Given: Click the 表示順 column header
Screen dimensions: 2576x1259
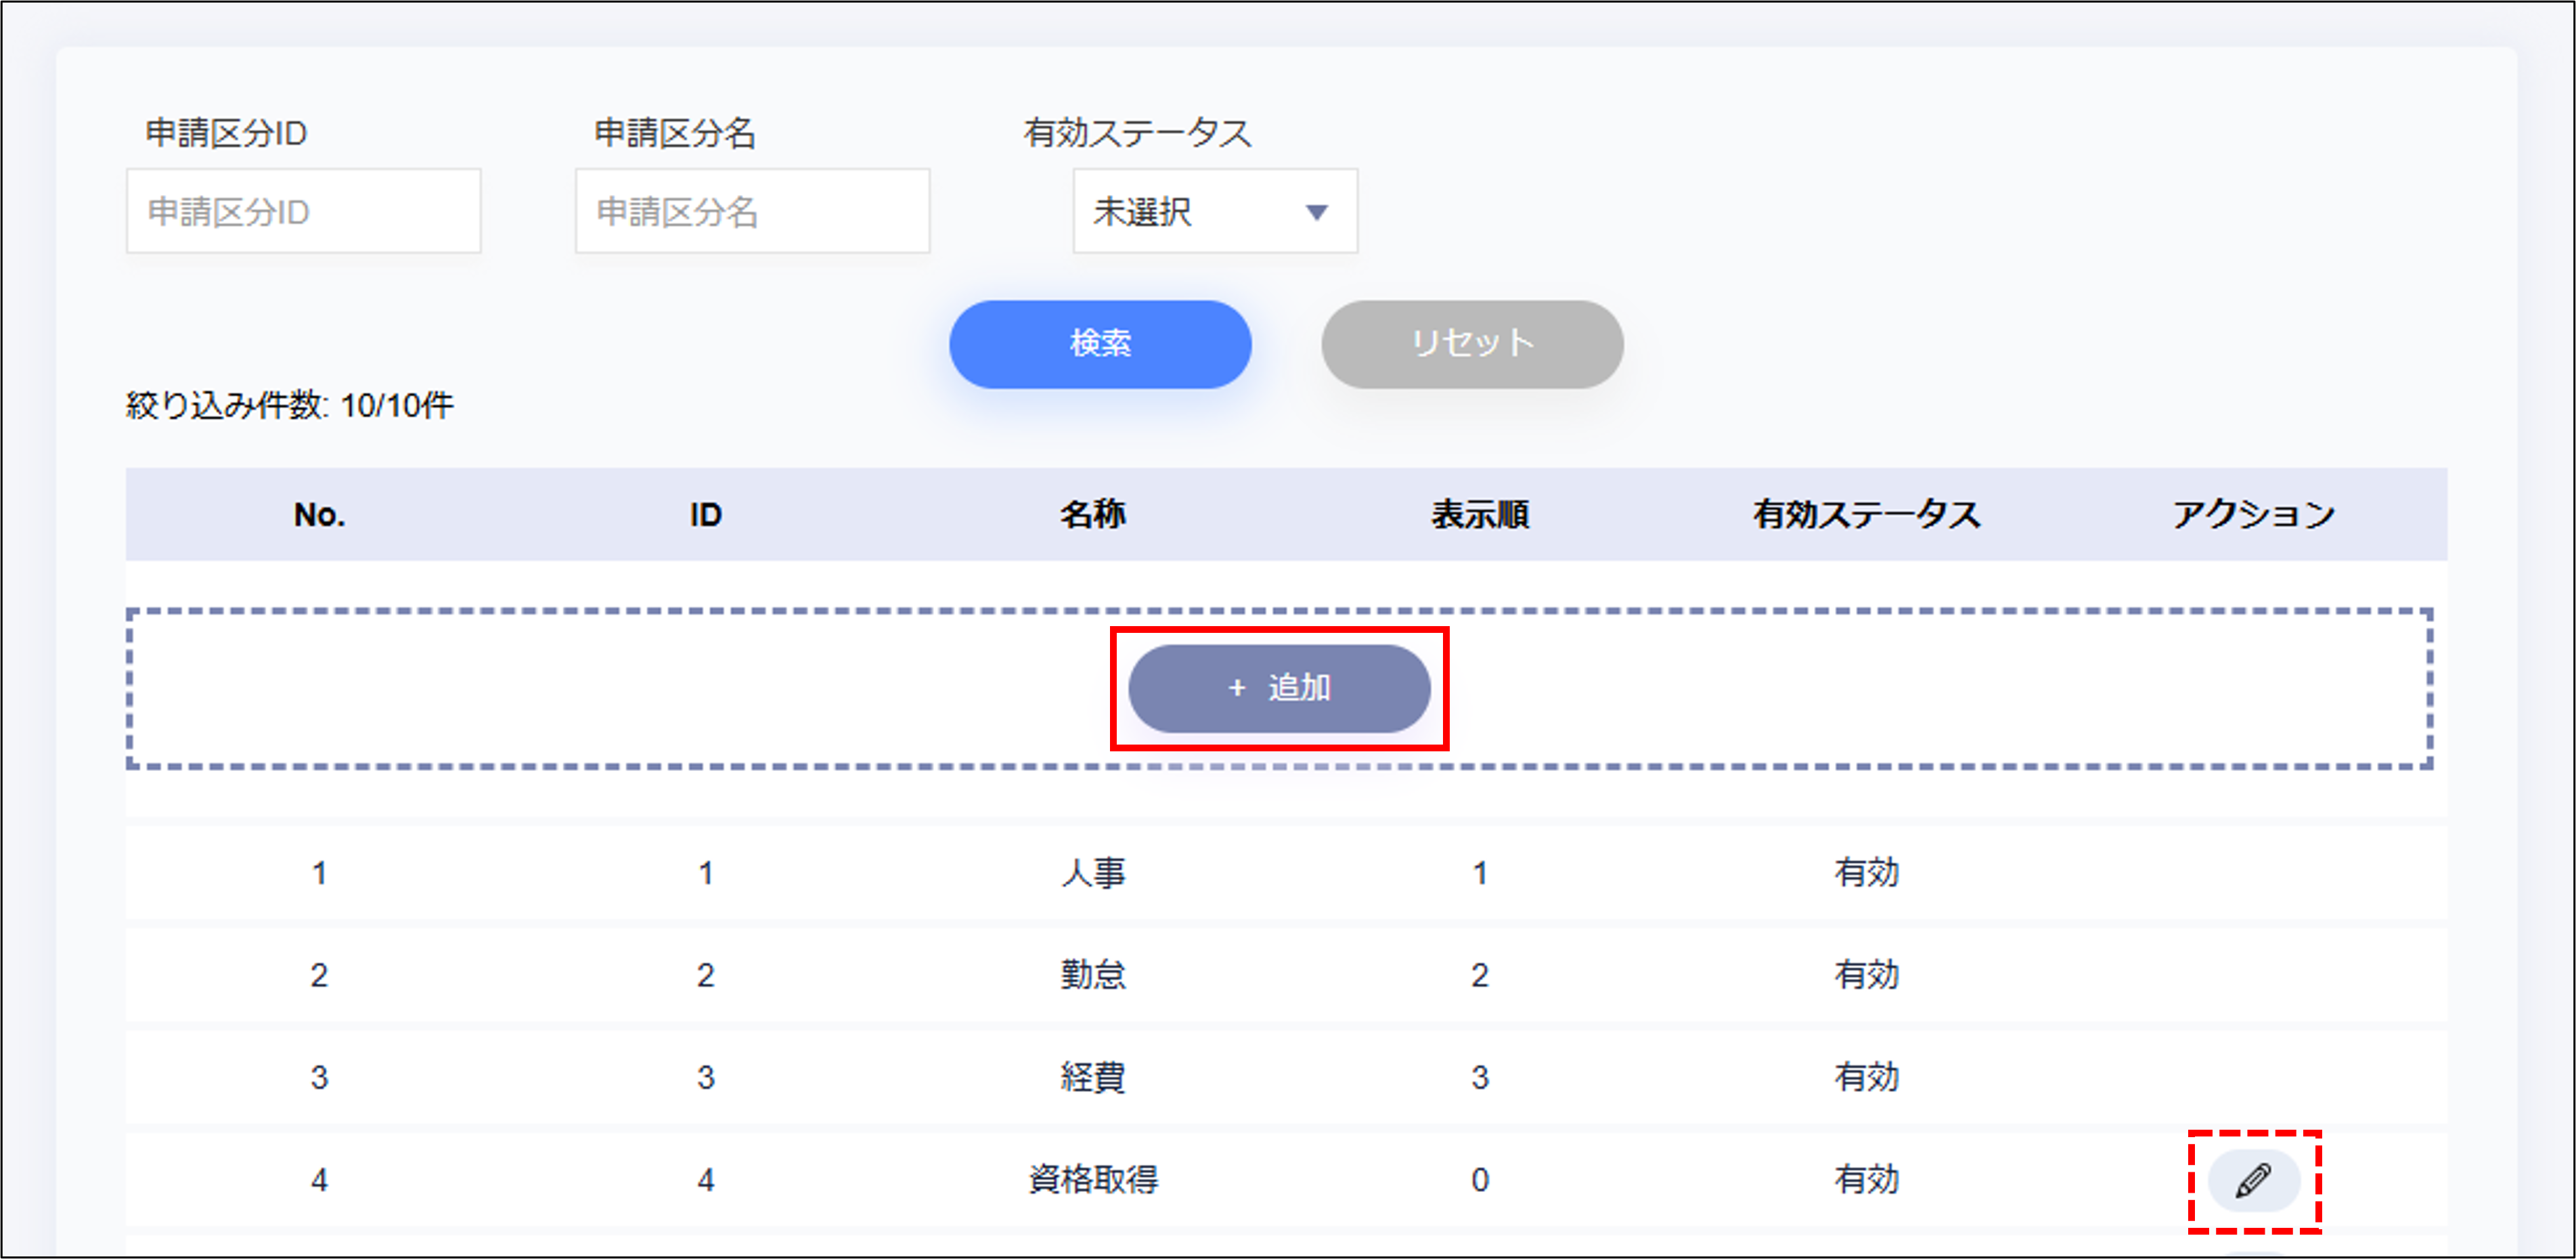Looking at the screenshot, I should [x=1479, y=515].
